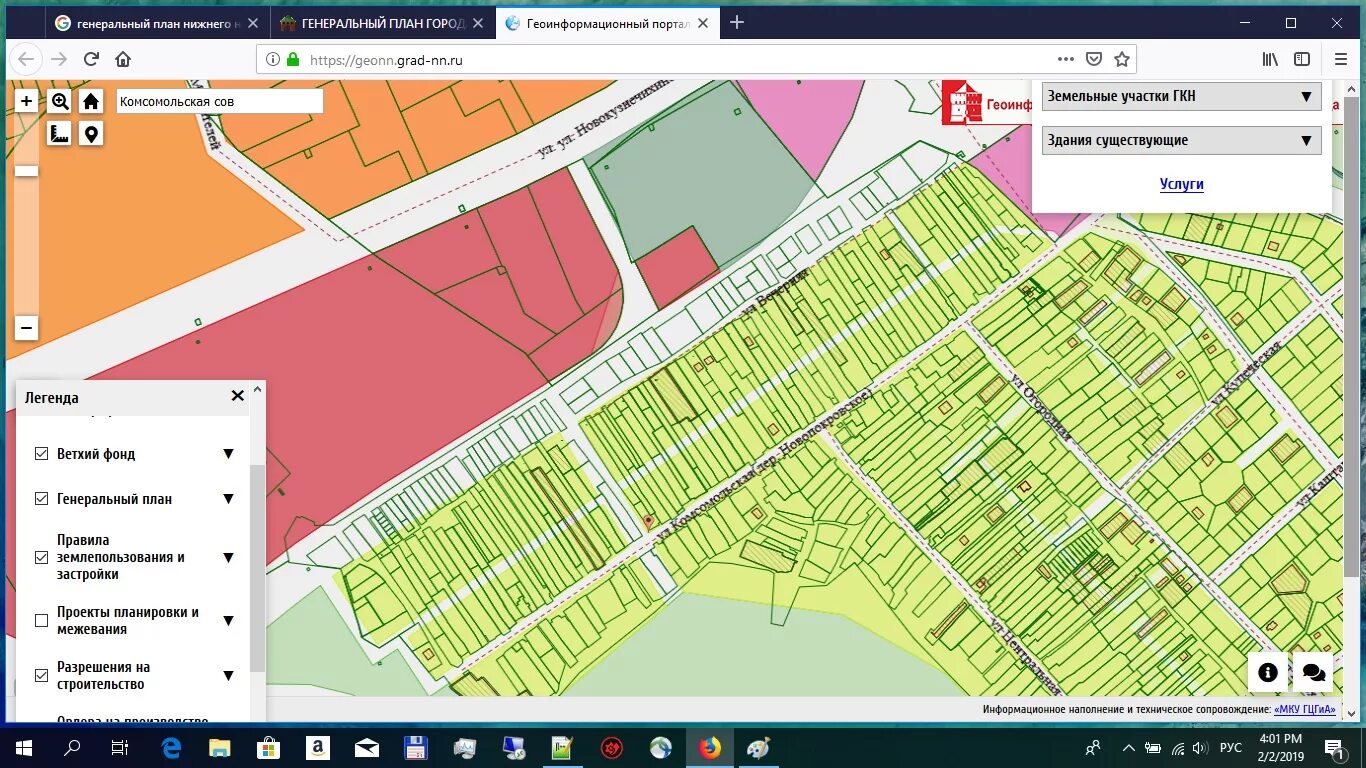Uncheck Разрешения на строительство layer
This screenshot has width=1366, height=768.
(x=41, y=676)
